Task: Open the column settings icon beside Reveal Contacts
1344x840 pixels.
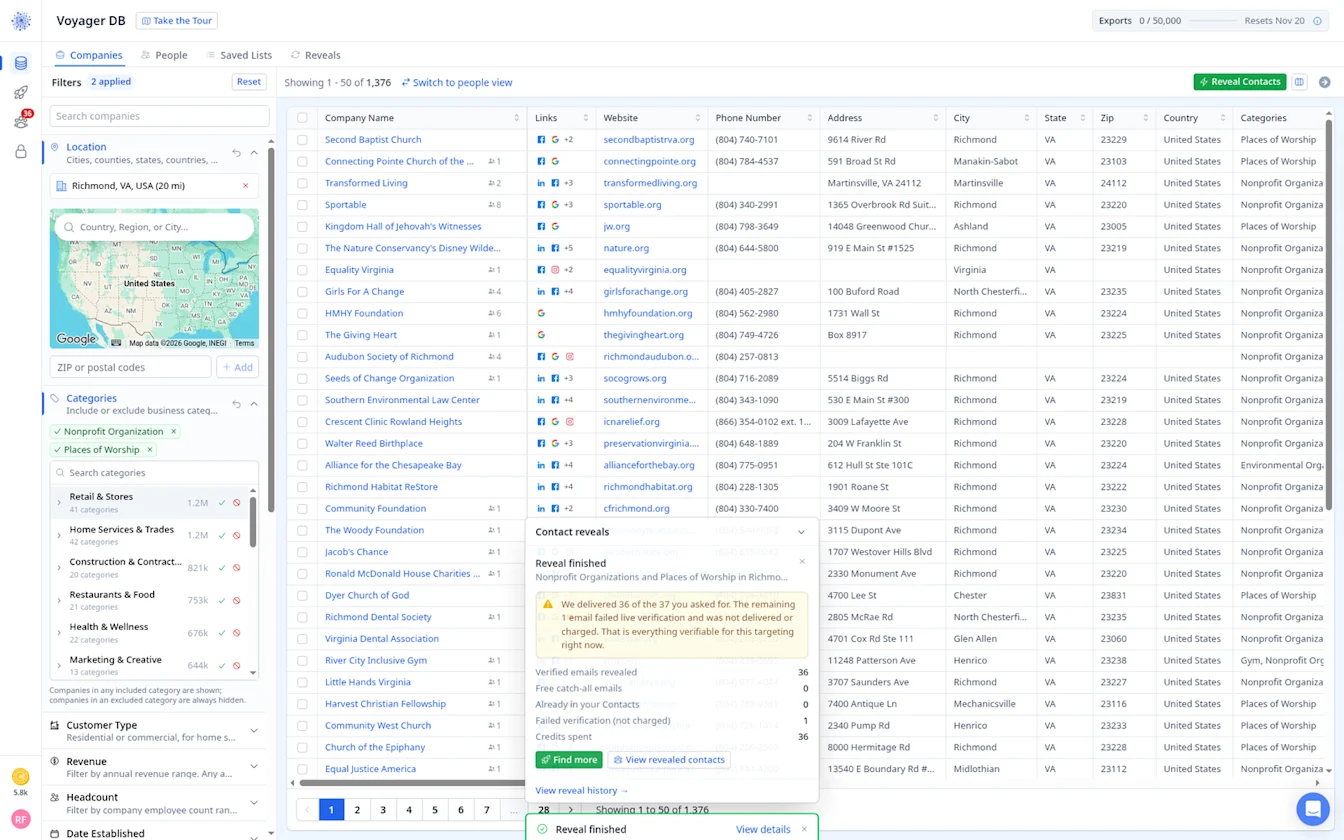Action: pyautogui.click(x=1299, y=82)
